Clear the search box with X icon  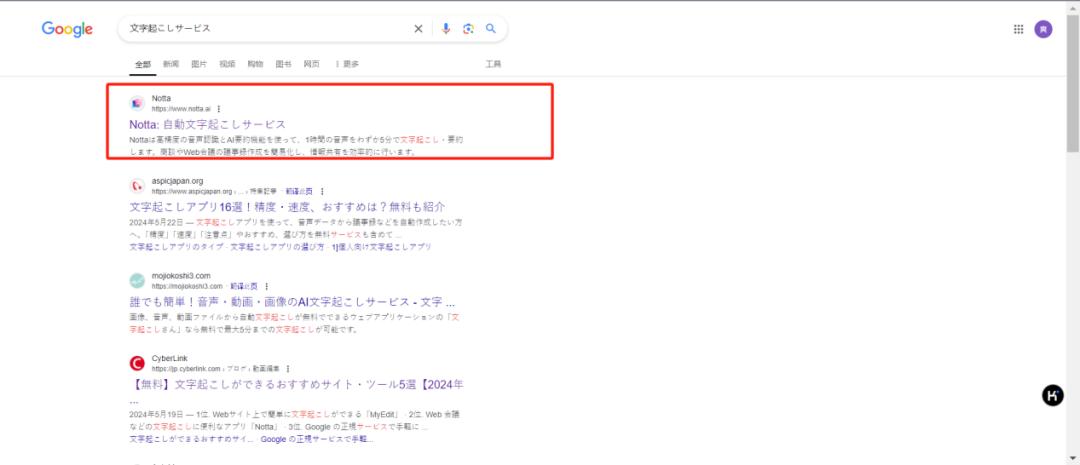click(x=418, y=29)
